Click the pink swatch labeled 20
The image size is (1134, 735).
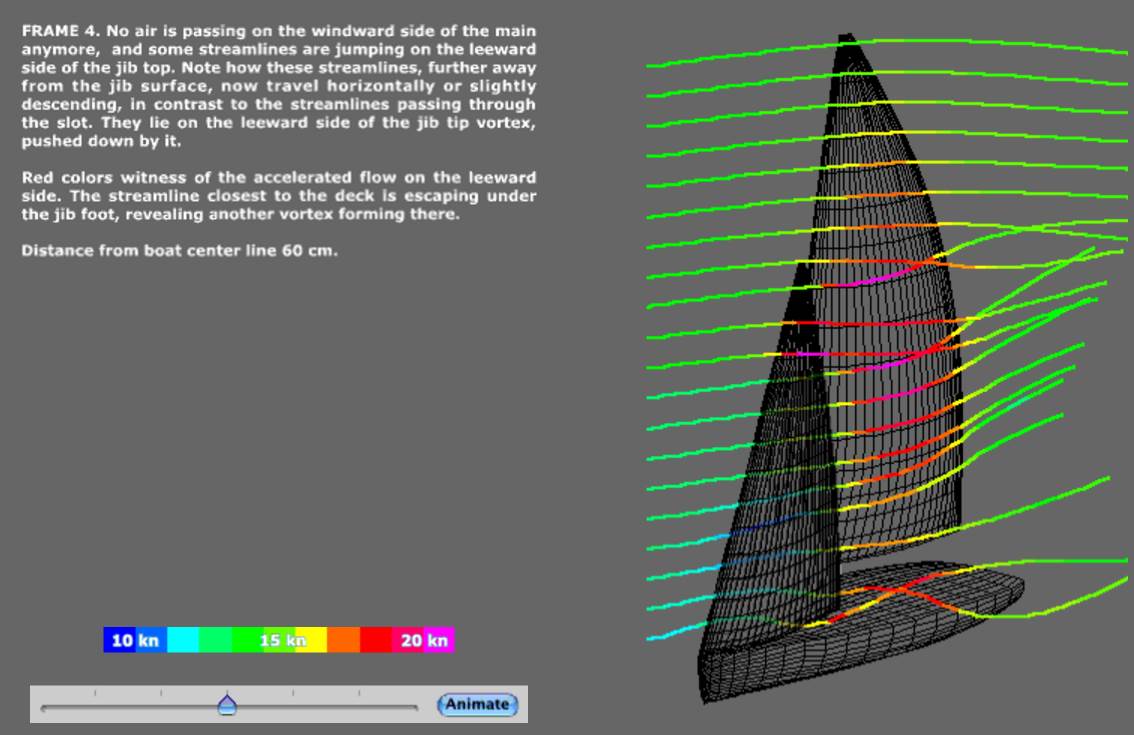tap(407, 640)
